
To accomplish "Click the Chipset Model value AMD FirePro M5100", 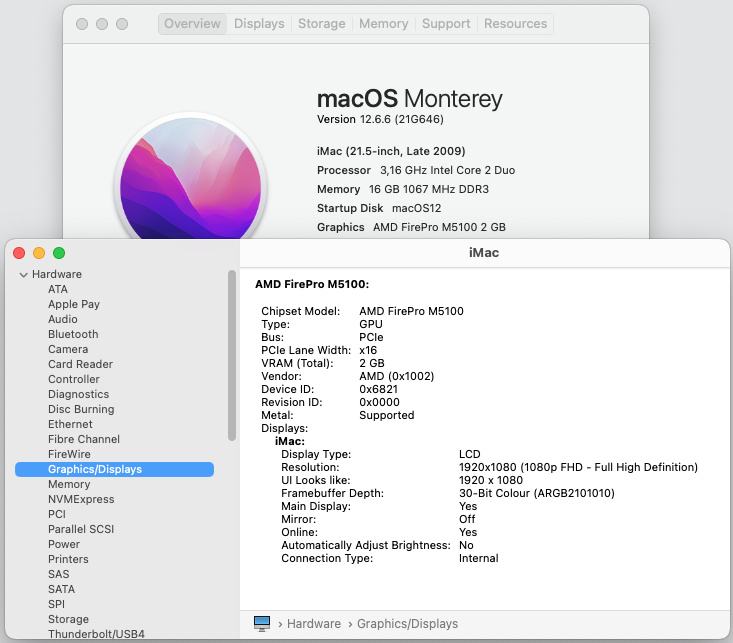I will pos(411,311).
